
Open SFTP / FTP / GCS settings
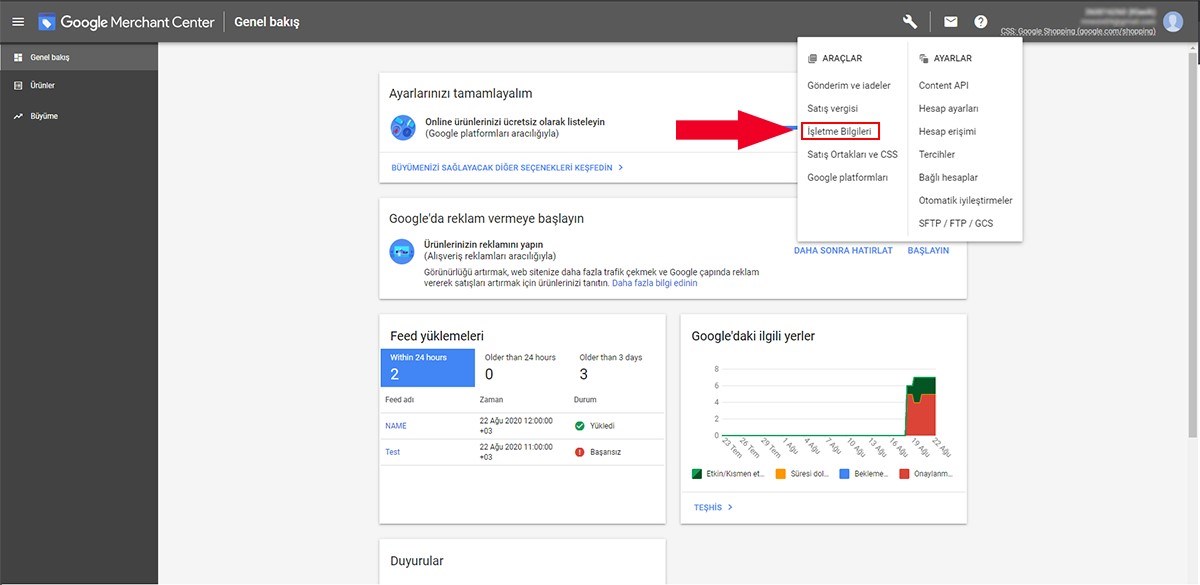tap(956, 223)
